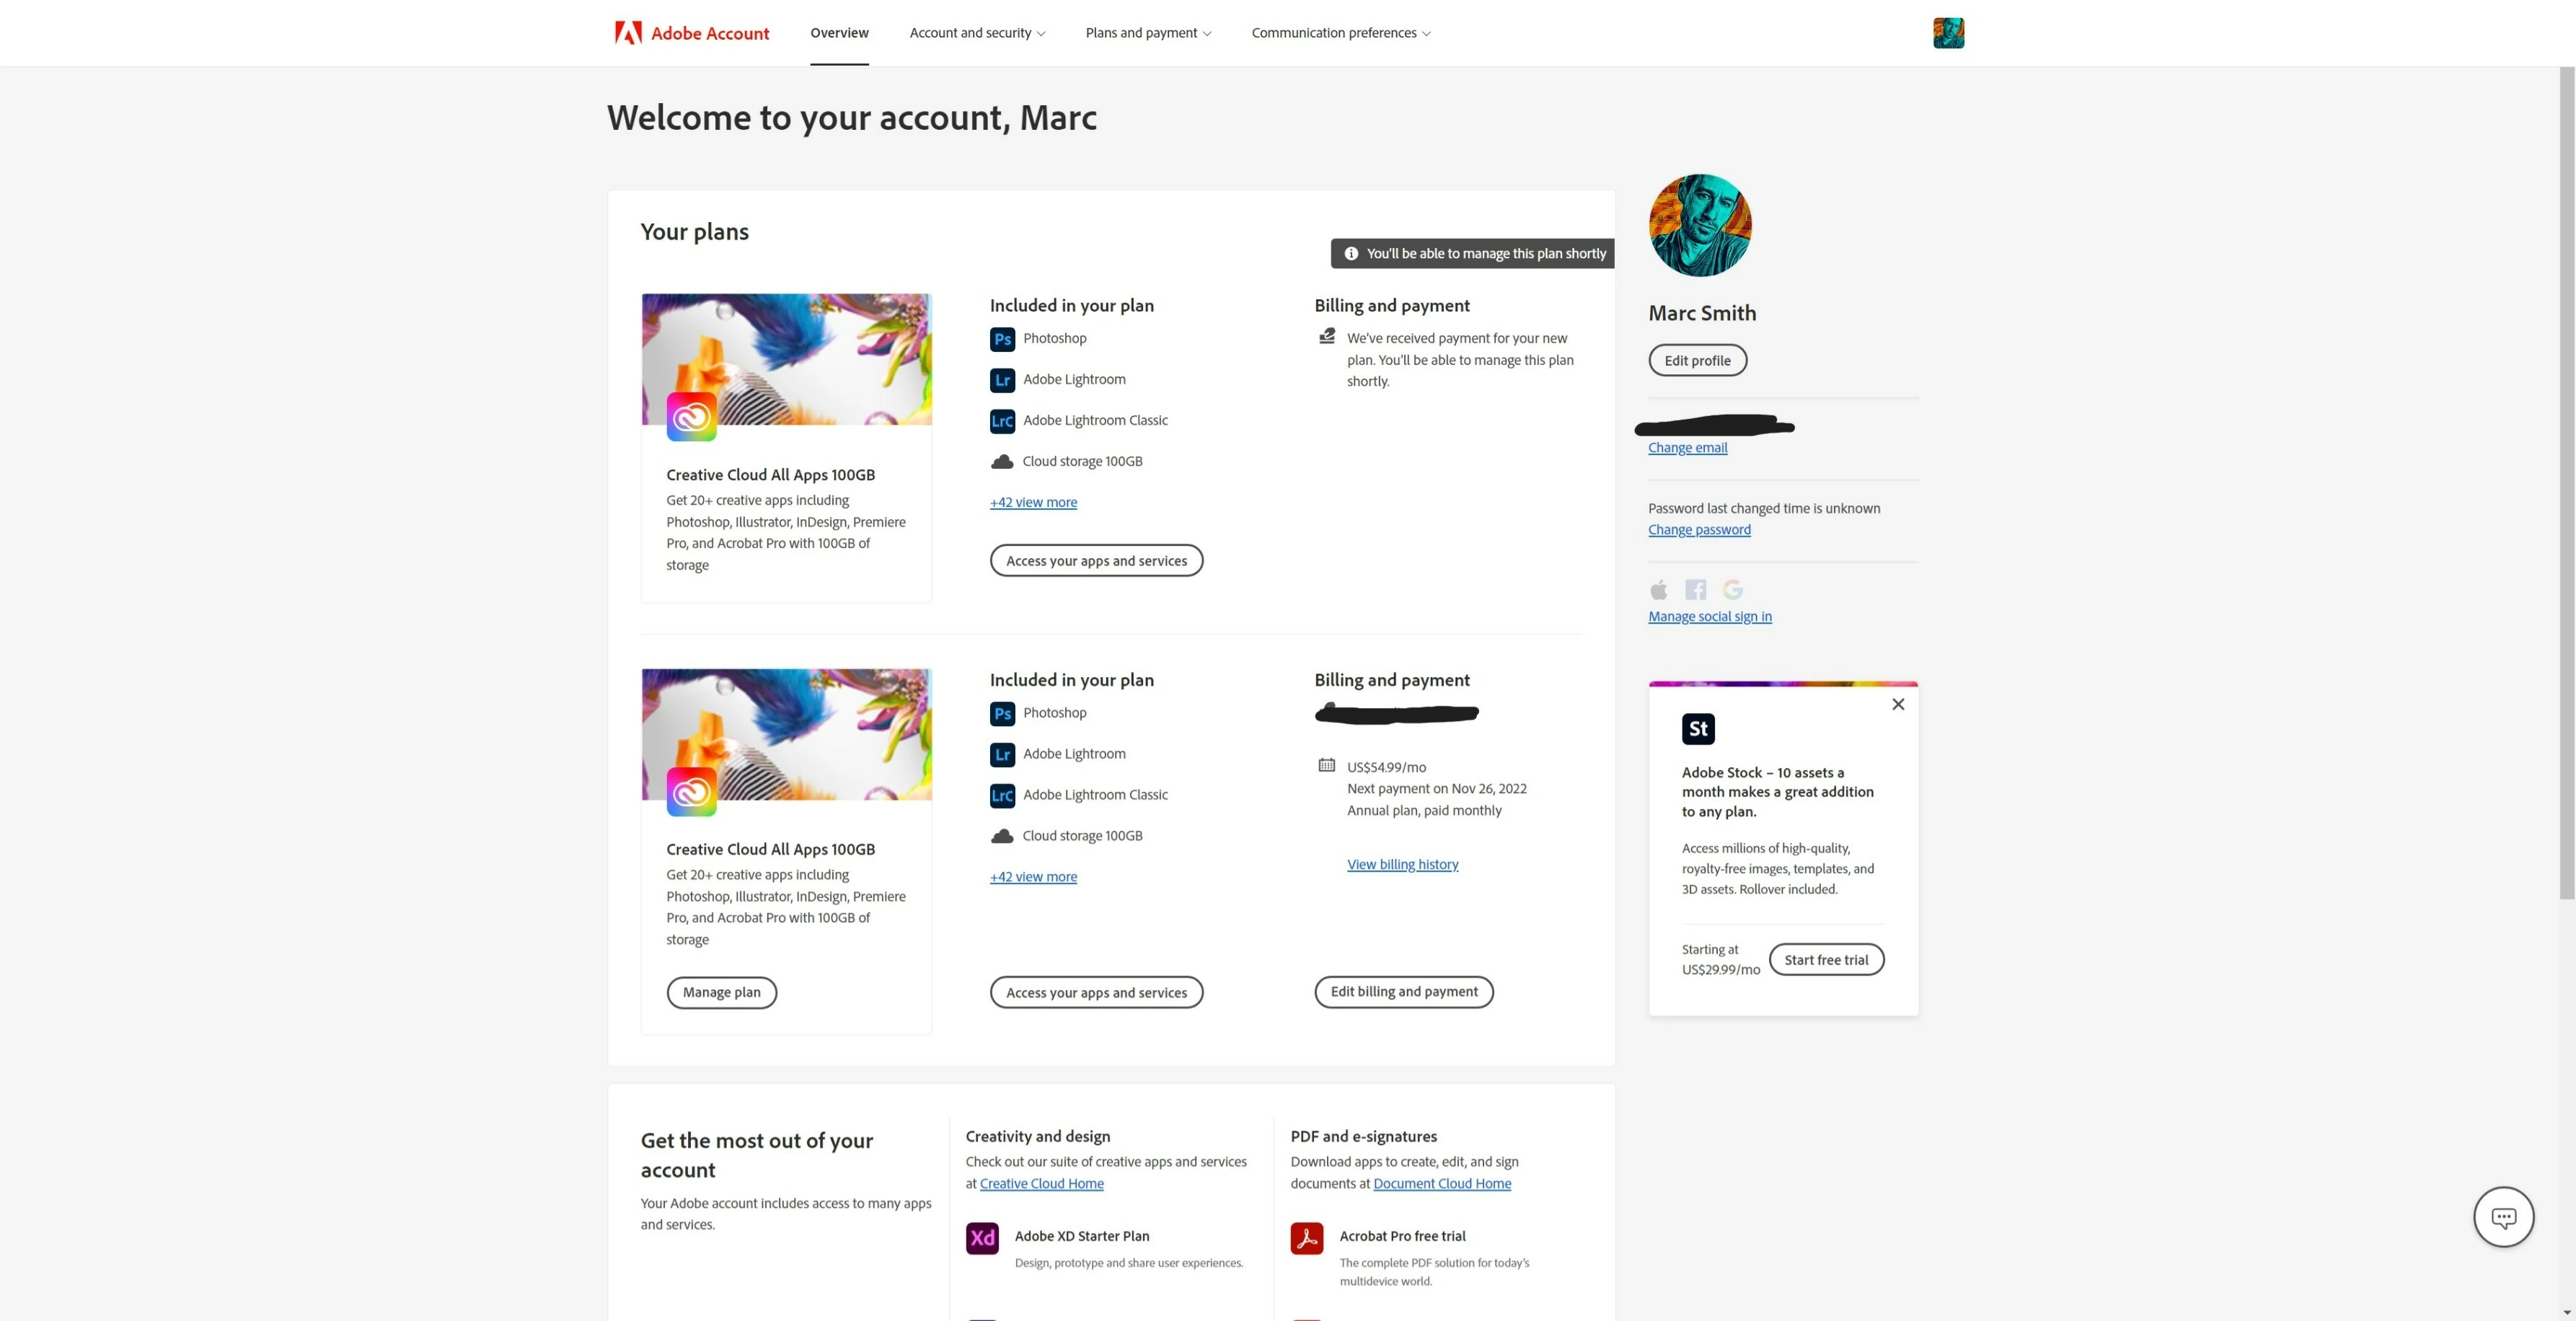Expand Communication preferences dropdown
This screenshot has height=1321, width=2576.
coord(1340,33)
